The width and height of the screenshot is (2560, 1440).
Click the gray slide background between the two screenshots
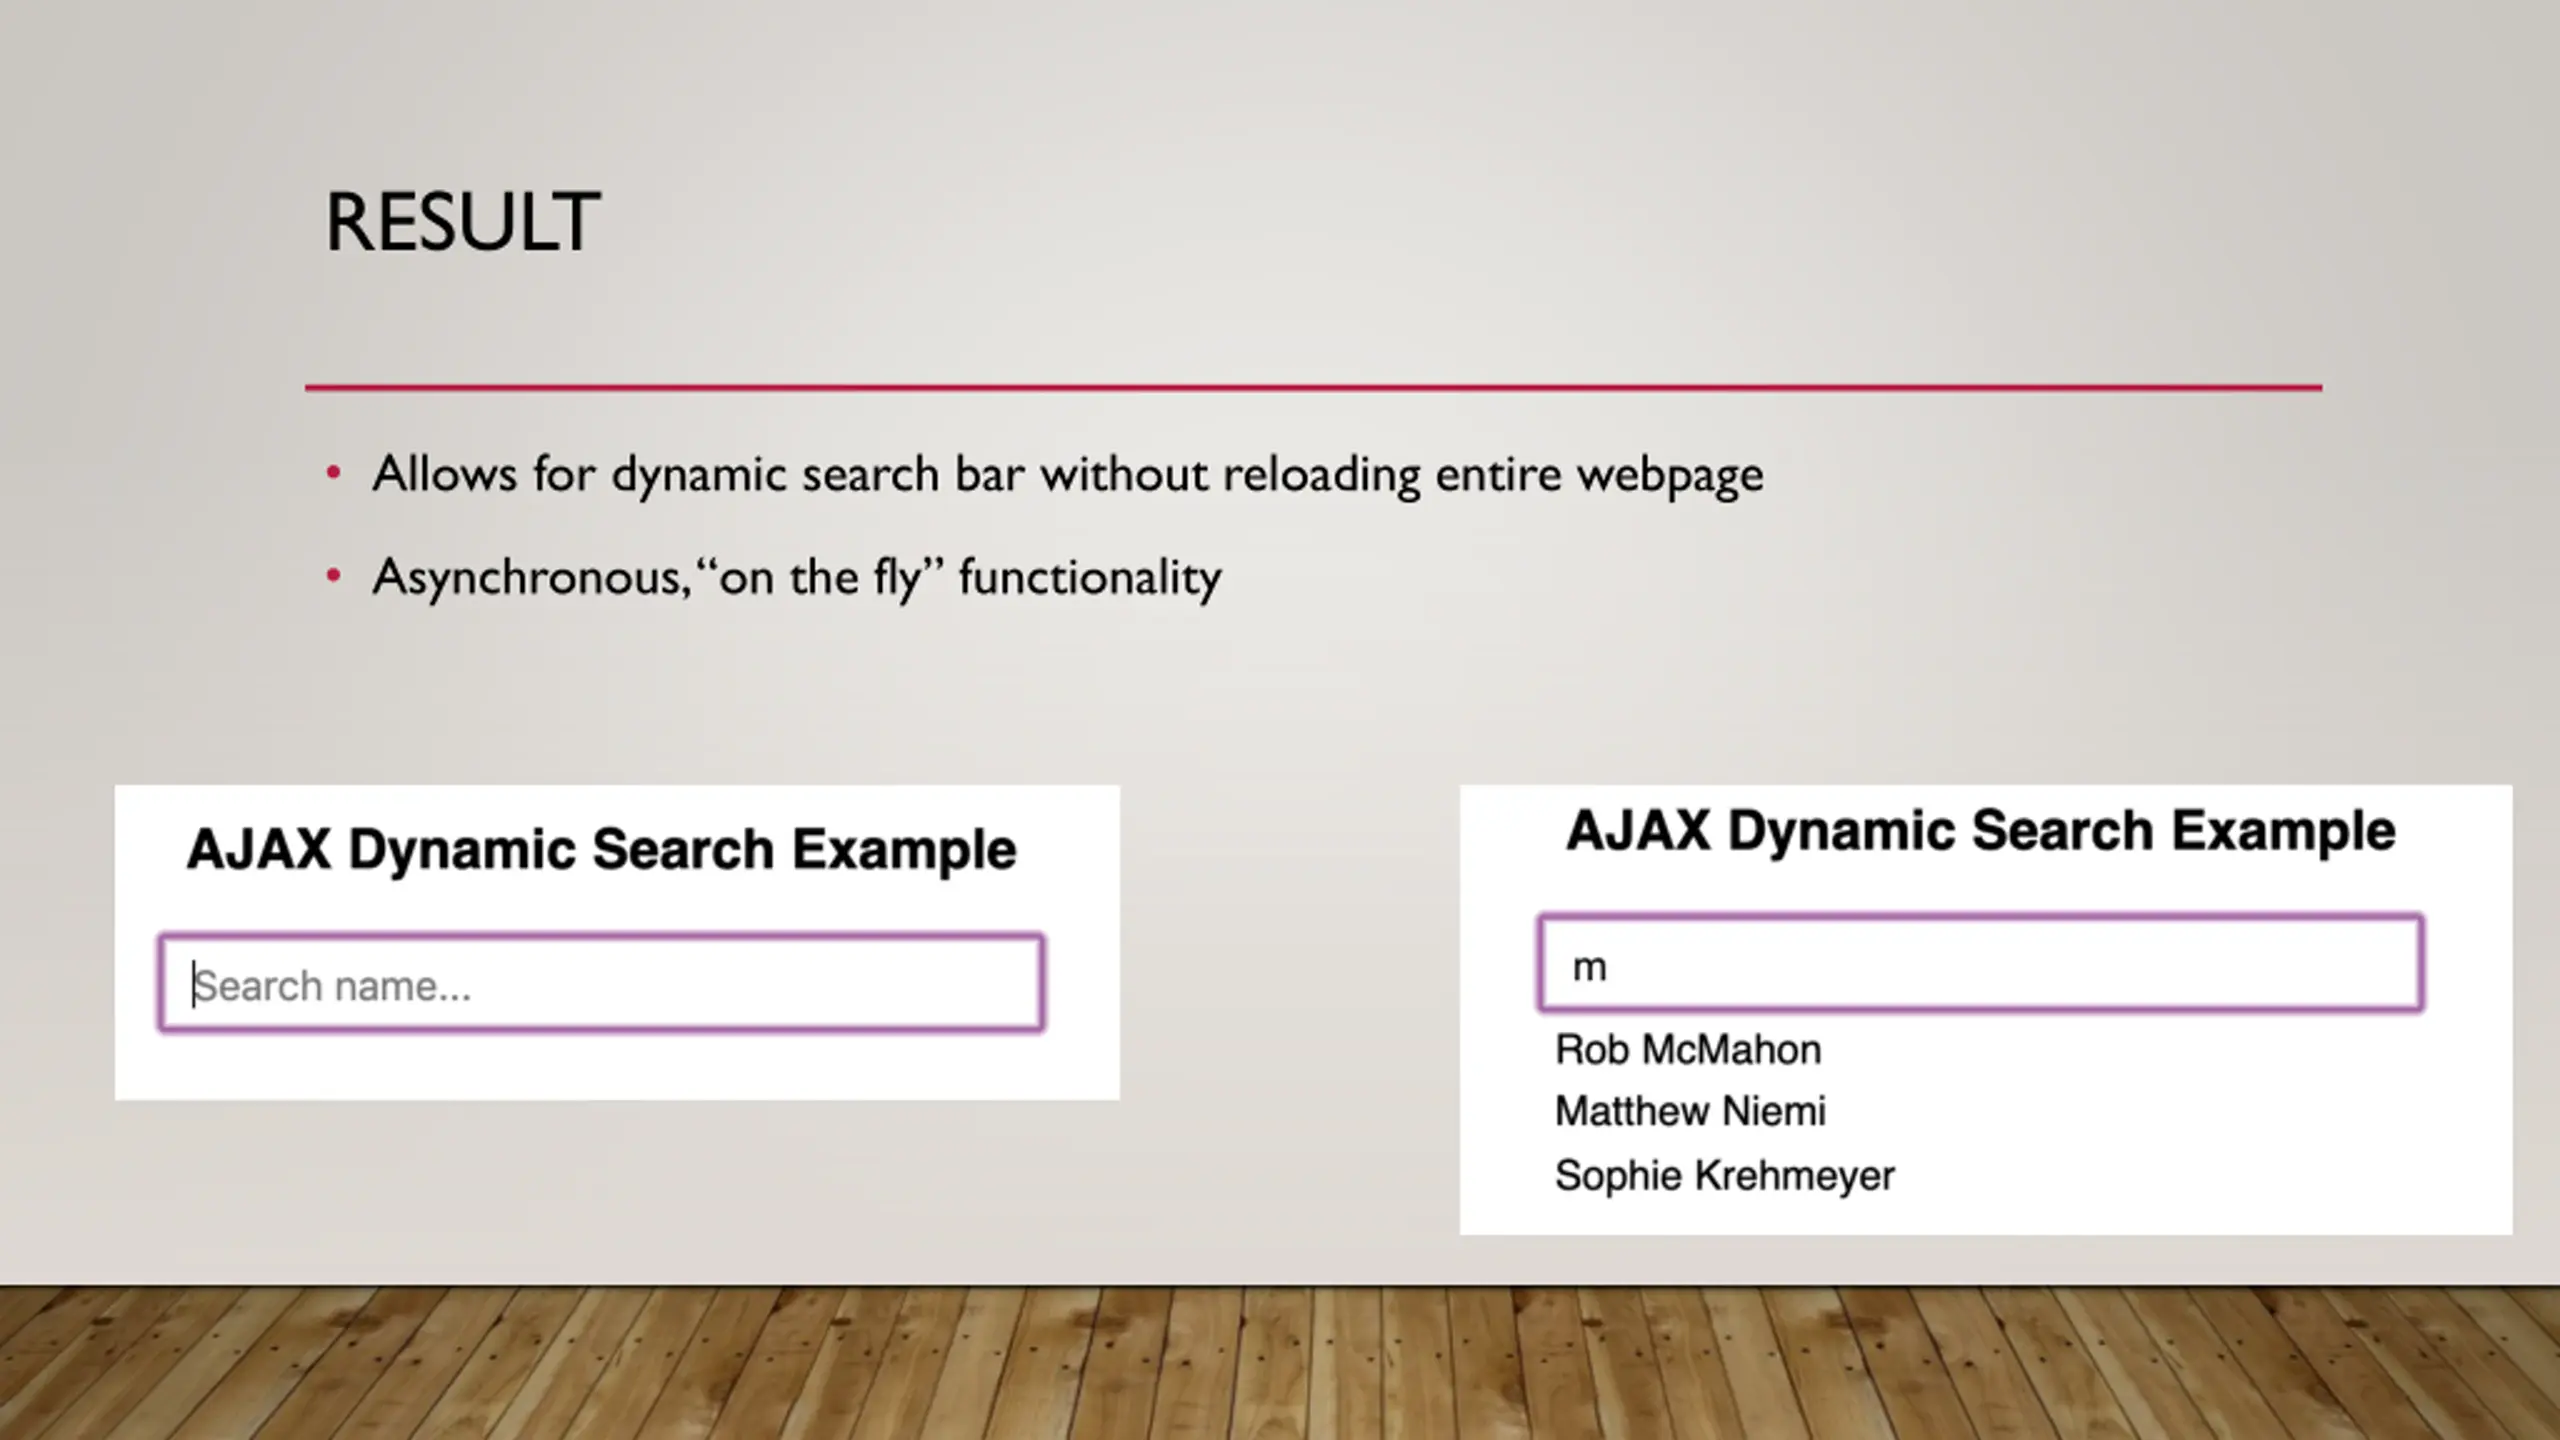coord(1290,1000)
